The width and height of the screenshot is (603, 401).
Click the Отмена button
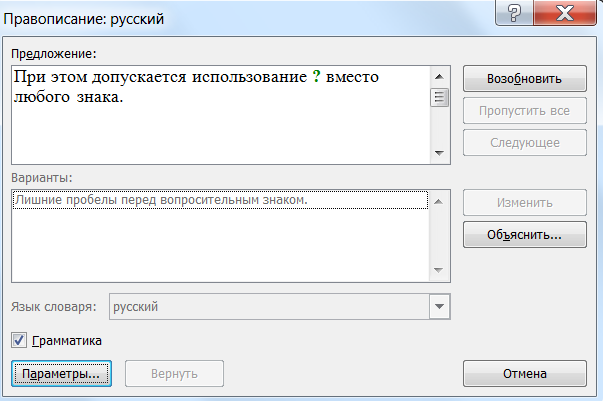[x=525, y=373]
